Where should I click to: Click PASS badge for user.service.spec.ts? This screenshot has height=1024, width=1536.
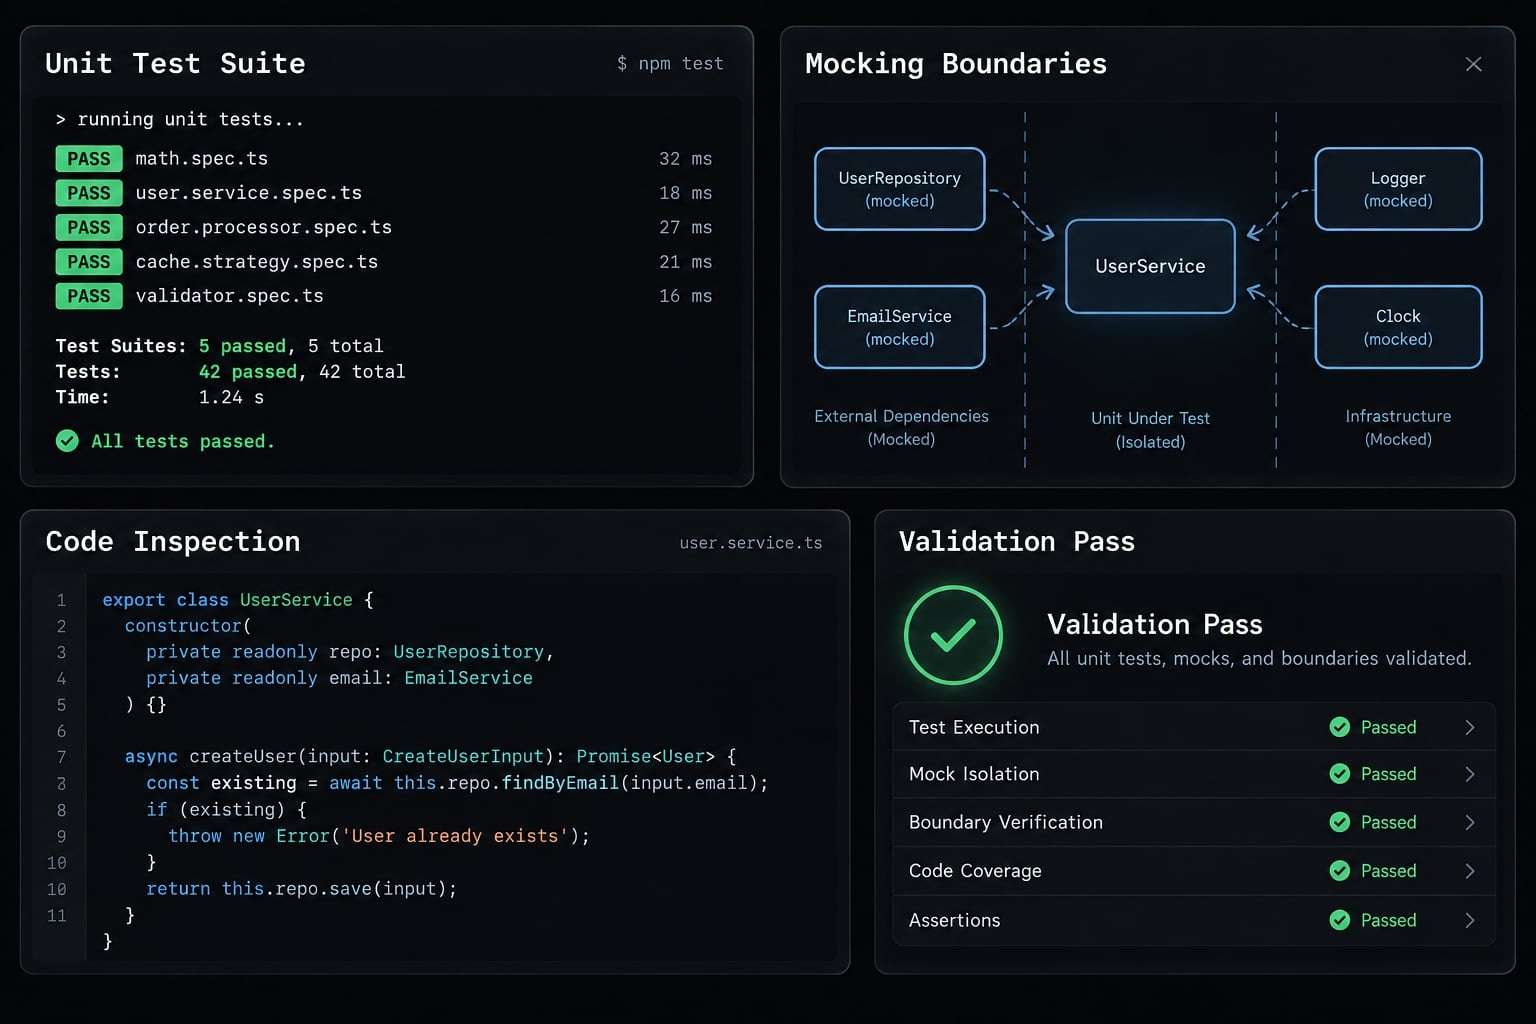coord(89,193)
